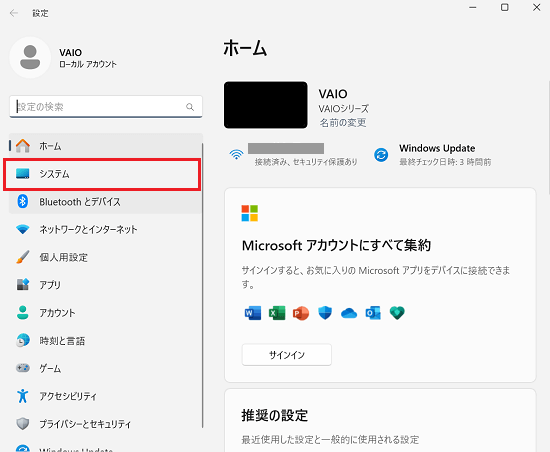This screenshot has width=550, height=452.
Task: Click the VAIO user avatar picture
Action: point(30,57)
